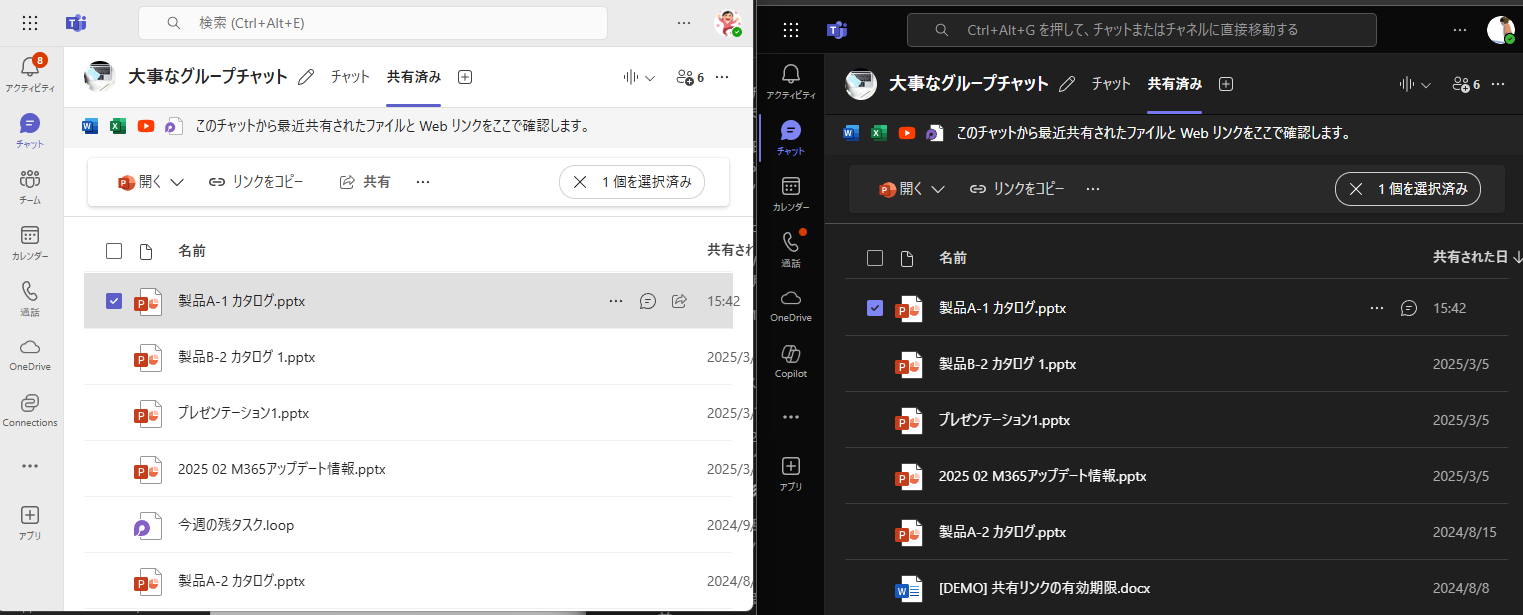
Task: Click the 共有 button in light Teams toolbar
Action: [365, 182]
